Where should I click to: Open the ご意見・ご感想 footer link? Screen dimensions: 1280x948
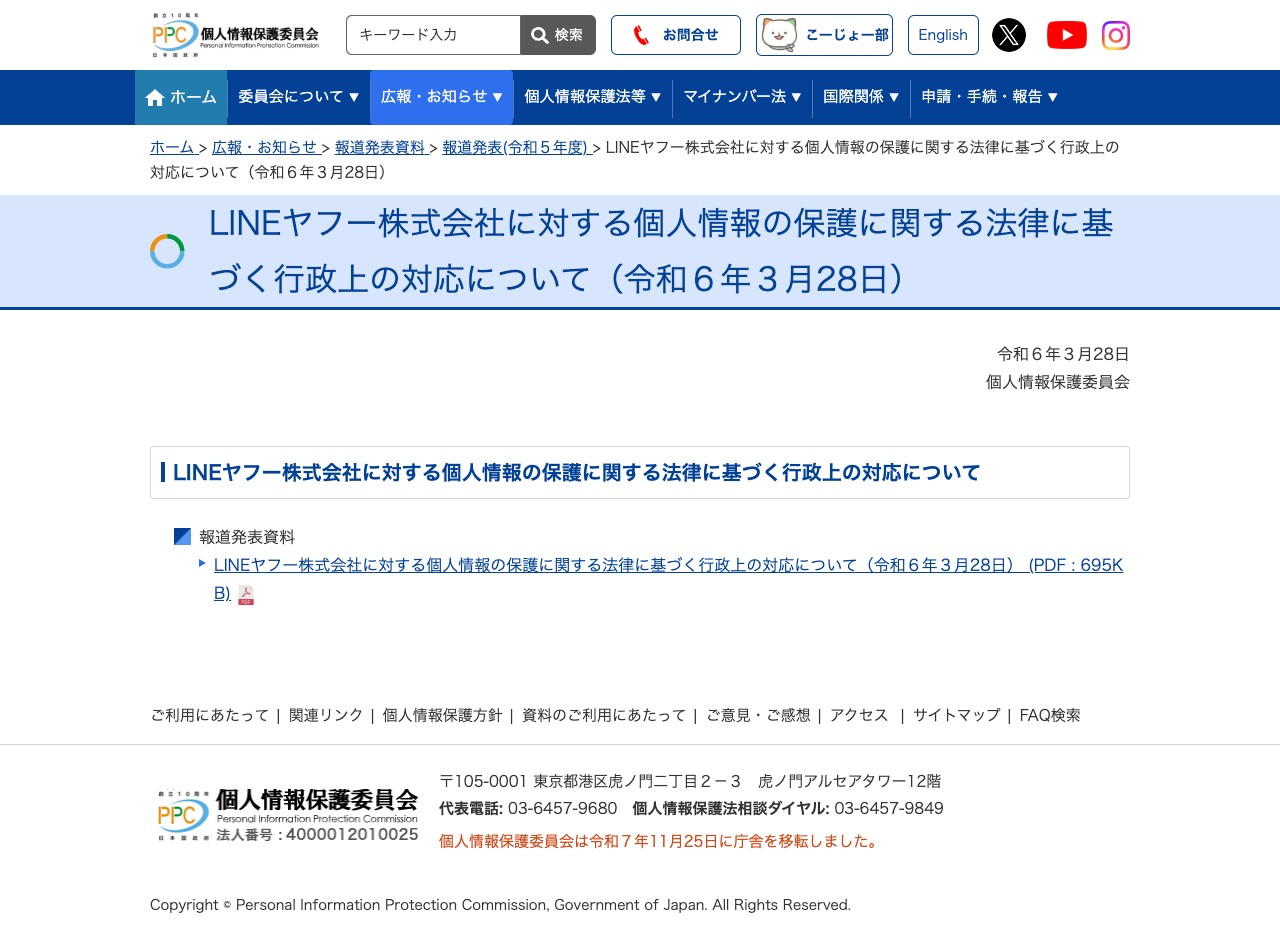[x=758, y=715]
